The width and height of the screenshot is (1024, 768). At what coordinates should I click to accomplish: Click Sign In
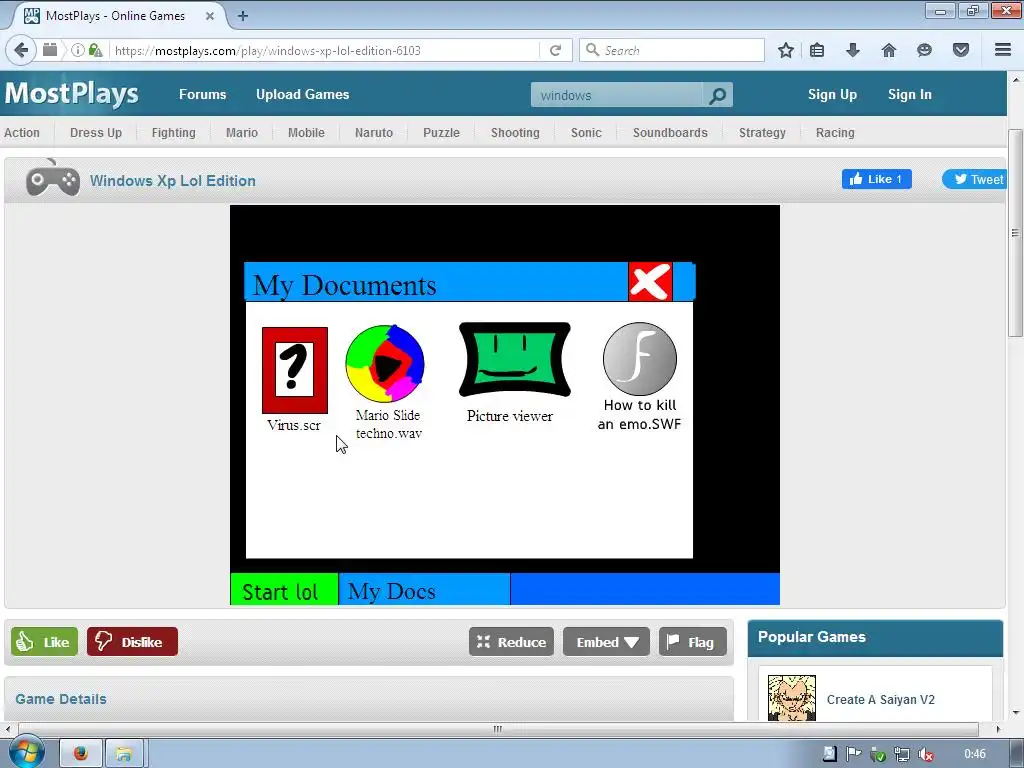(909, 94)
